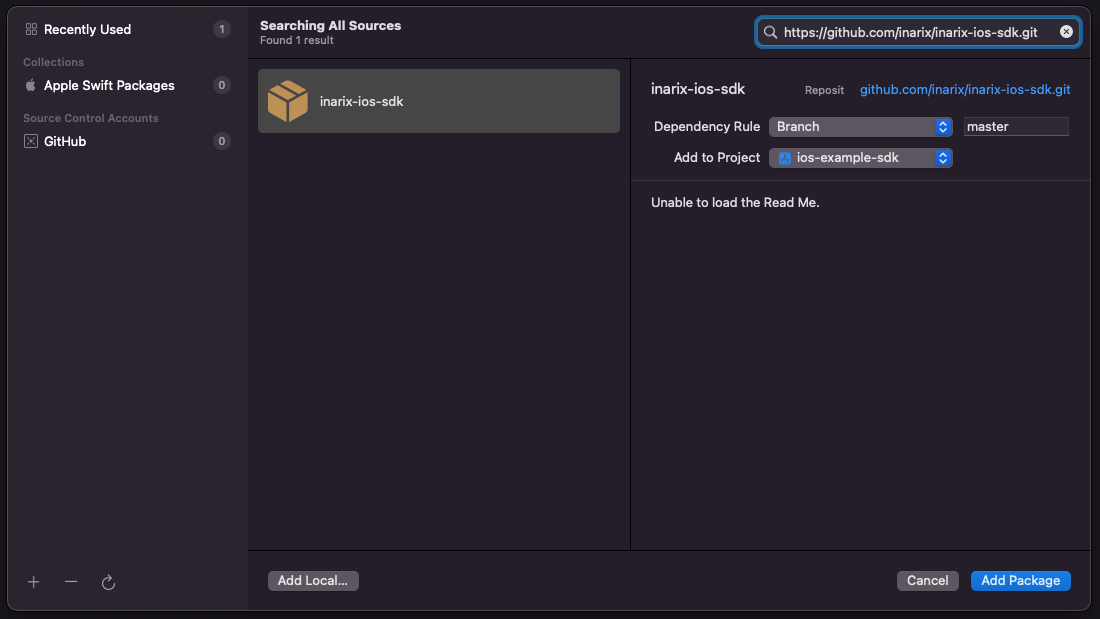The image size is (1100, 619).
Task: Cancel the add package dialog
Action: click(927, 581)
